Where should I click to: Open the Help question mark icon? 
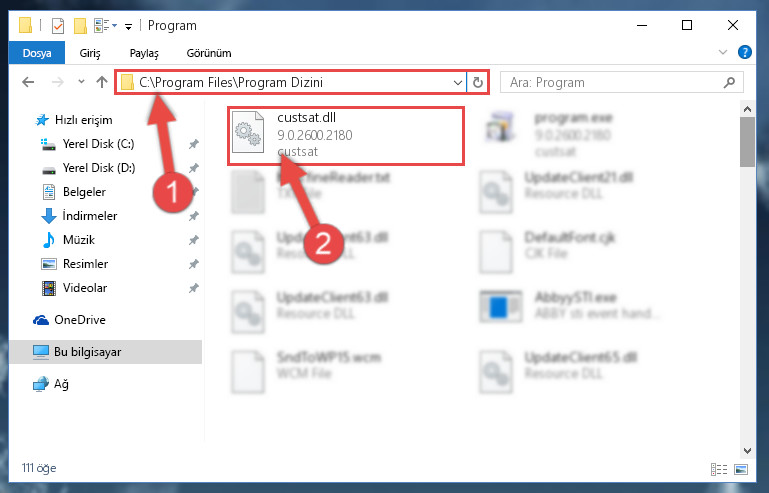(x=744, y=52)
